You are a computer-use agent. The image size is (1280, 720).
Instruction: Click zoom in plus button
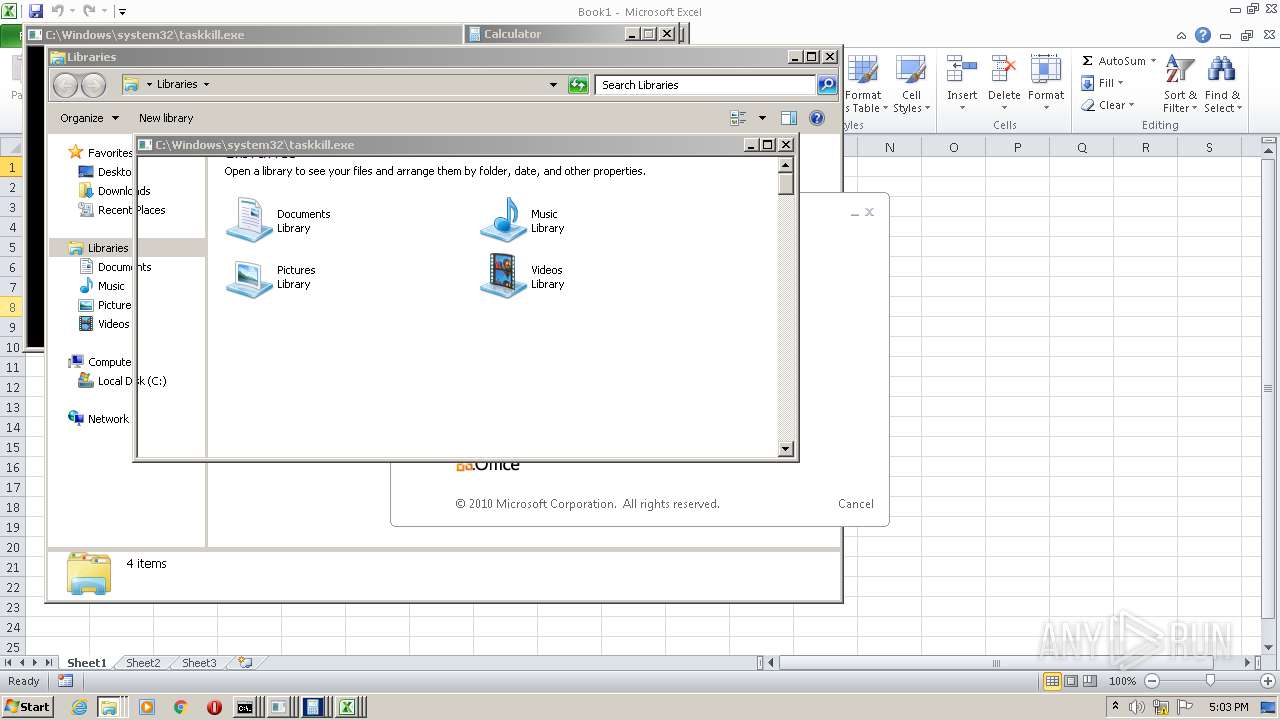point(1269,681)
